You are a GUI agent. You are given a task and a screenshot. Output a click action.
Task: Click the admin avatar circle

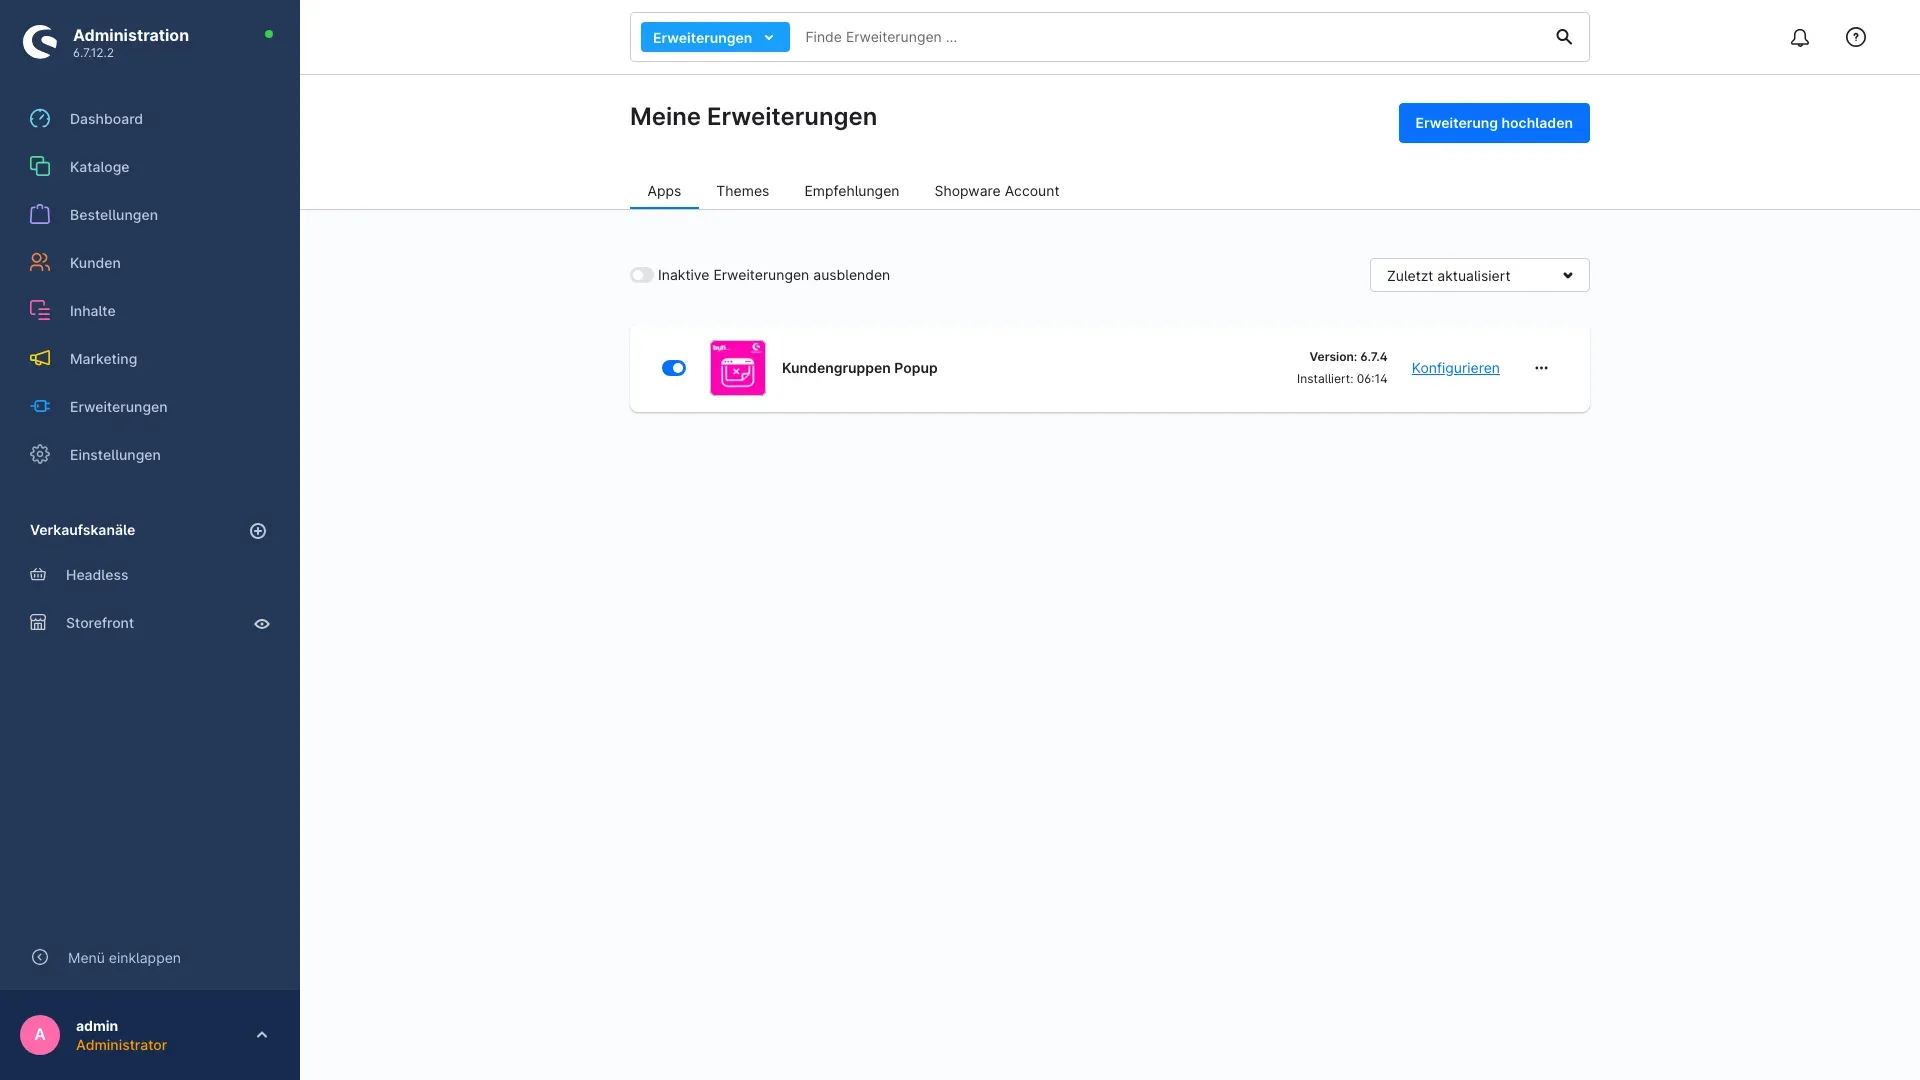pos(40,1035)
